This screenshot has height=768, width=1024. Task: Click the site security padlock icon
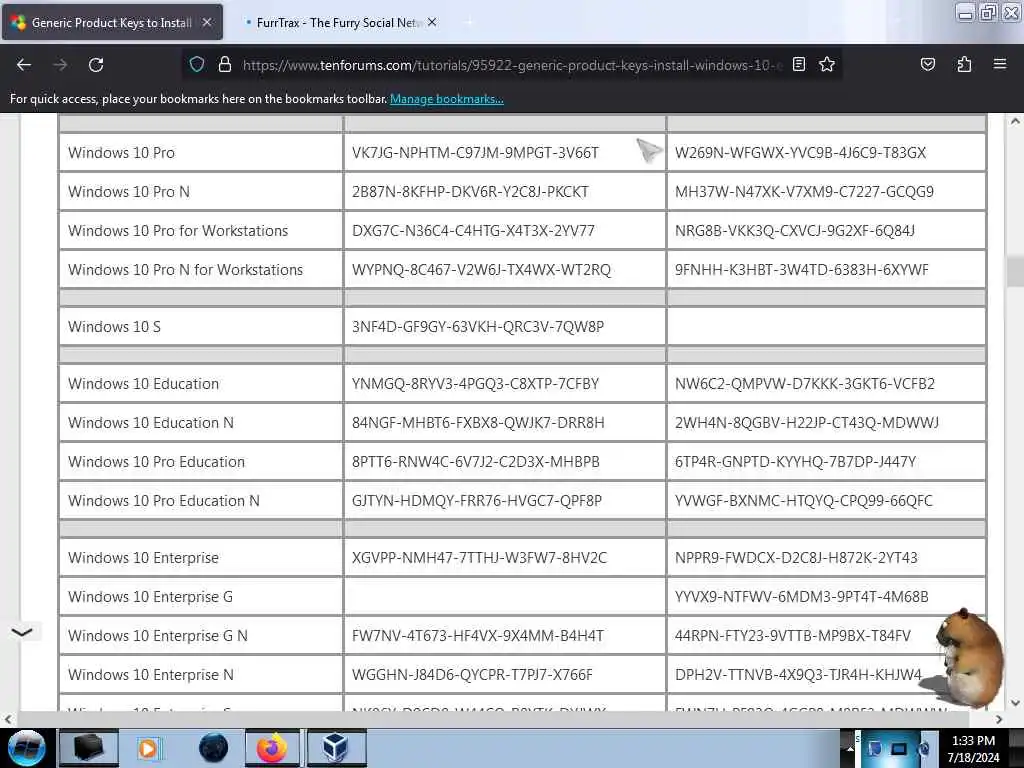[225, 65]
